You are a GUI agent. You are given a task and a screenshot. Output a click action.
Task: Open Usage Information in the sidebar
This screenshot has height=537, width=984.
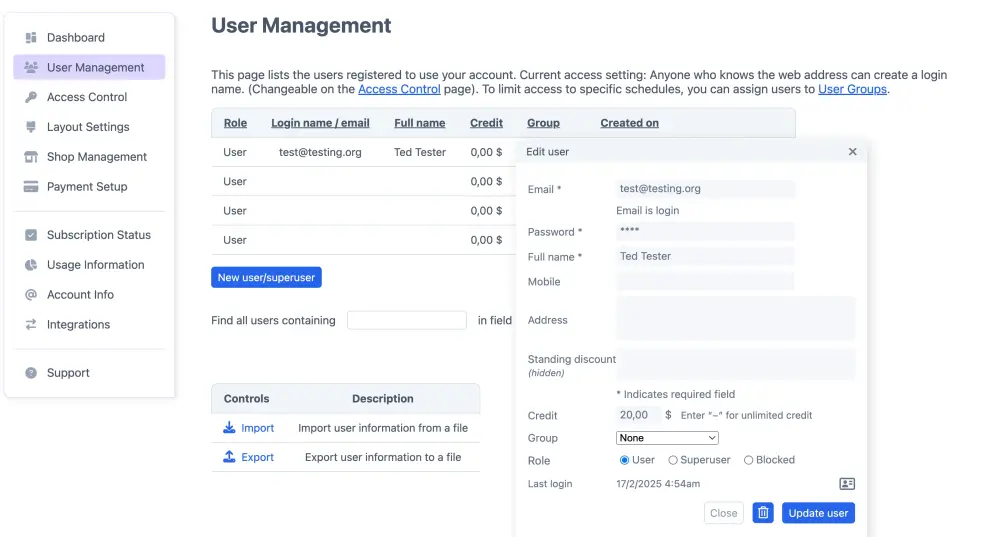pyautogui.click(x=95, y=265)
